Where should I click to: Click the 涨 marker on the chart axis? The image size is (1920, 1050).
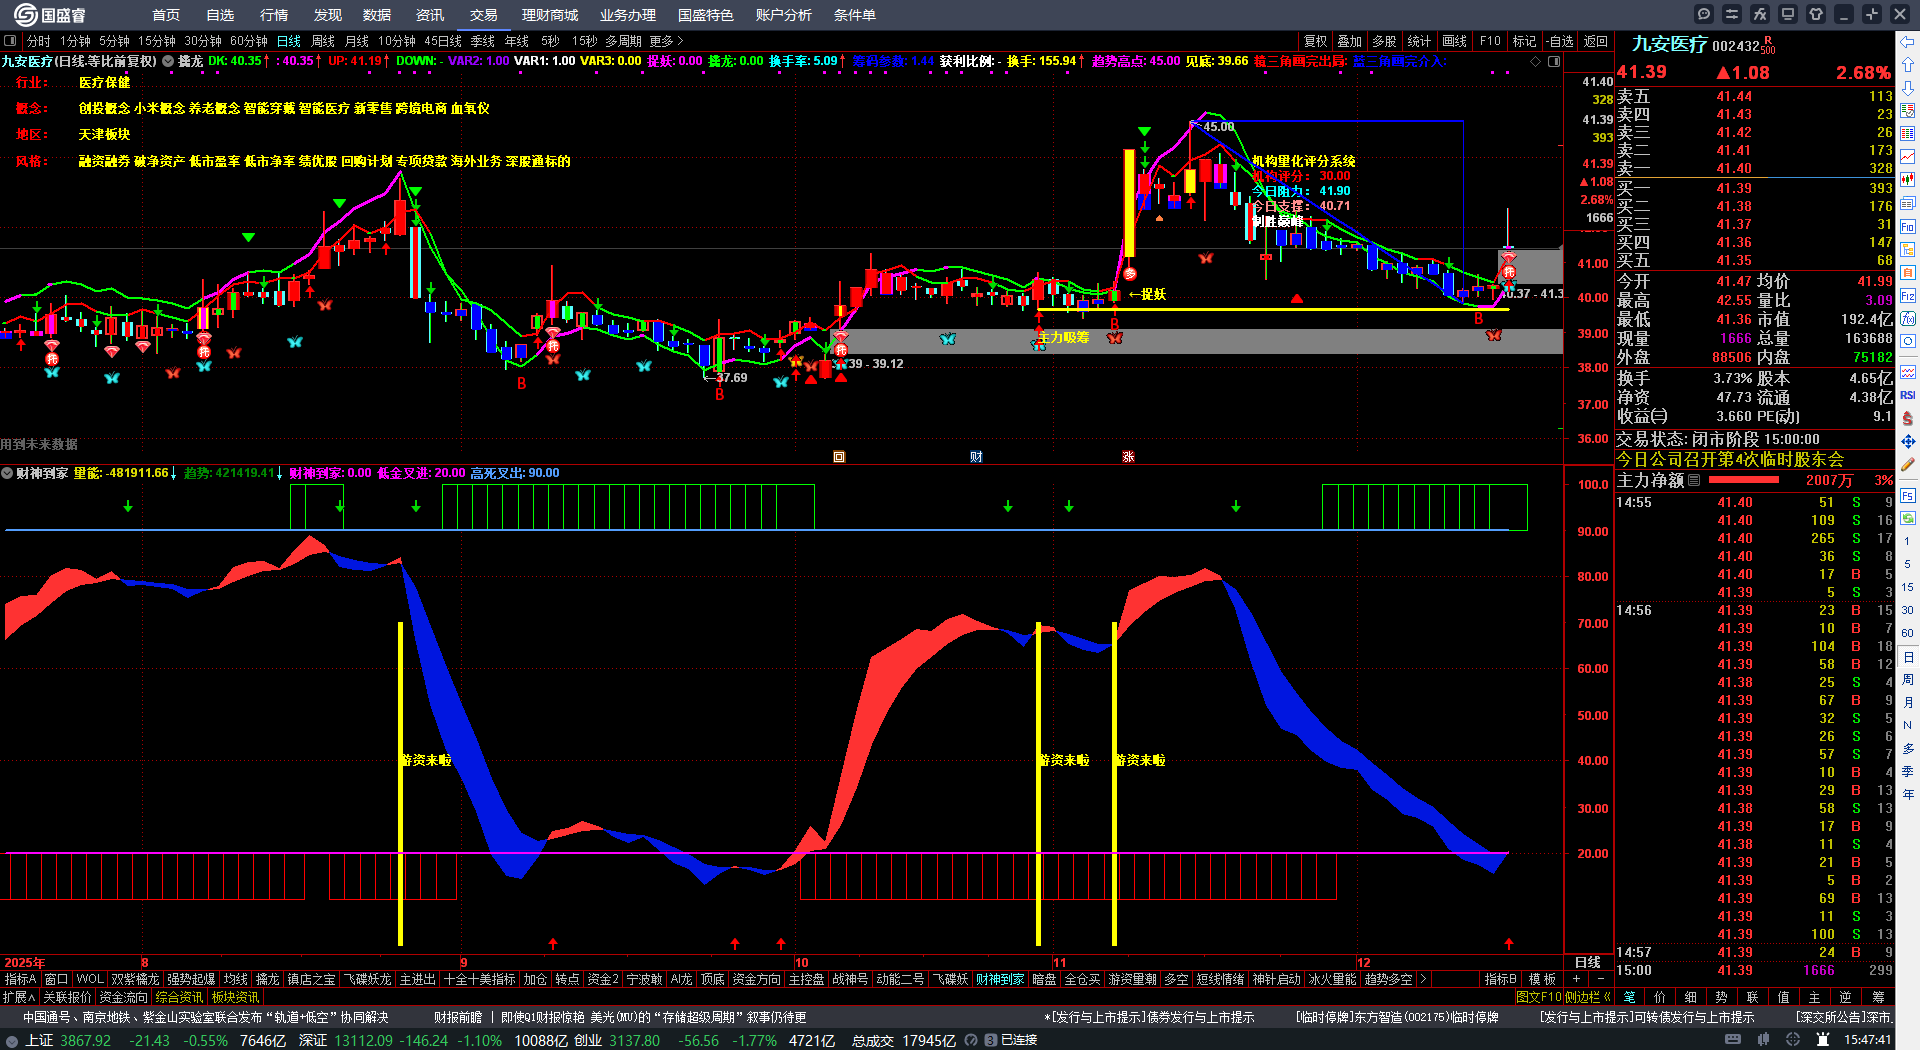pyautogui.click(x=1128, y=457)
